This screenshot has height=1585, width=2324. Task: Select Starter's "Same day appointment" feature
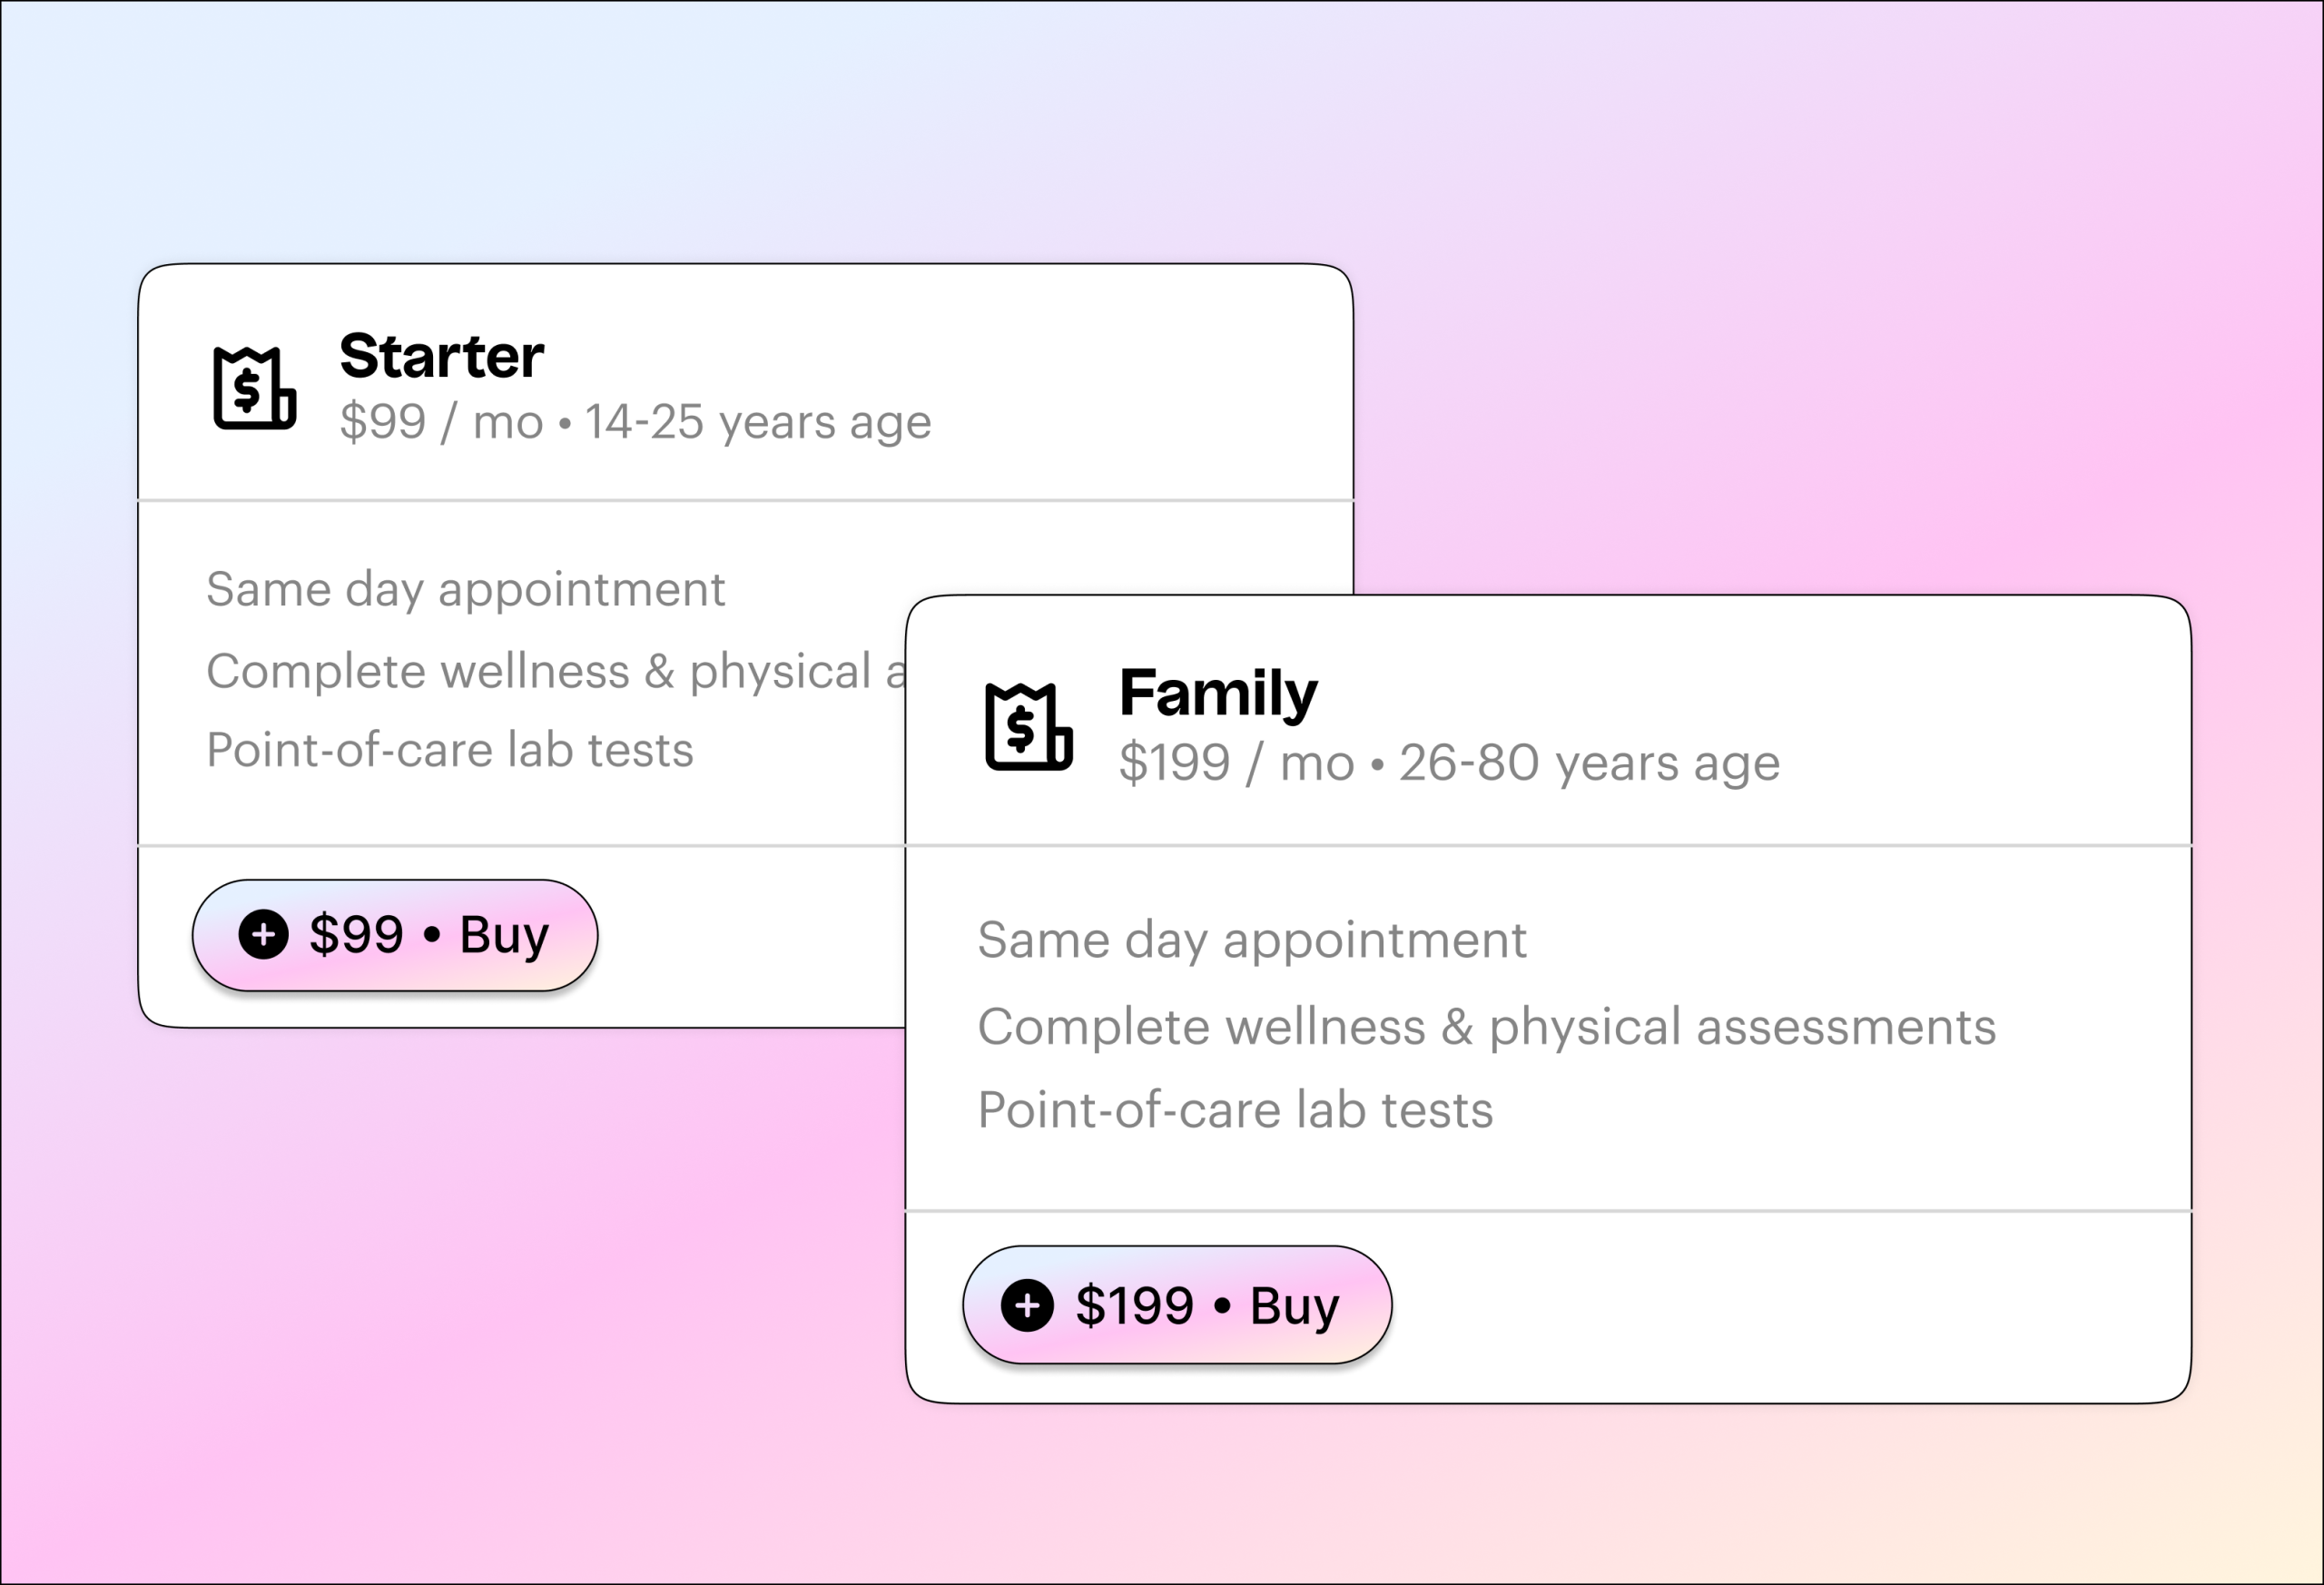[465, 589]
